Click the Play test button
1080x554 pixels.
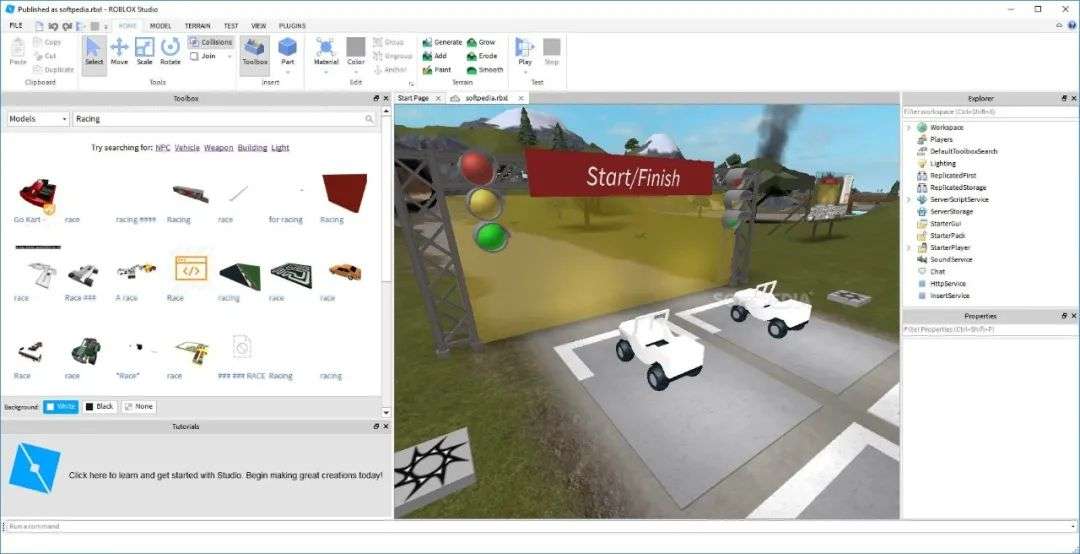tap(525, 52)
